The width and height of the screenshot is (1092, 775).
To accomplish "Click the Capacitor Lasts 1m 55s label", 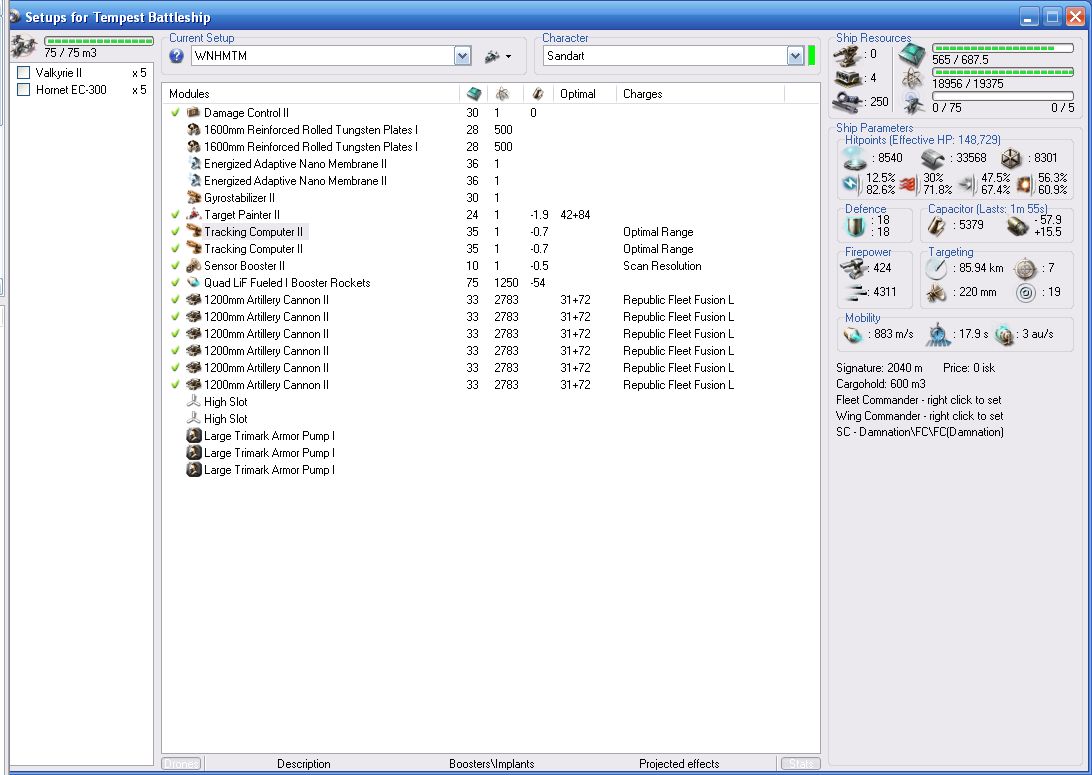I will click(x=988, y=209).
